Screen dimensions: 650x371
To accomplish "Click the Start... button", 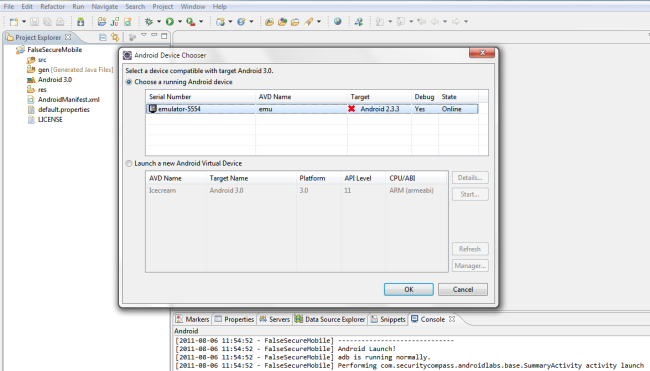I will coord(470,194).
